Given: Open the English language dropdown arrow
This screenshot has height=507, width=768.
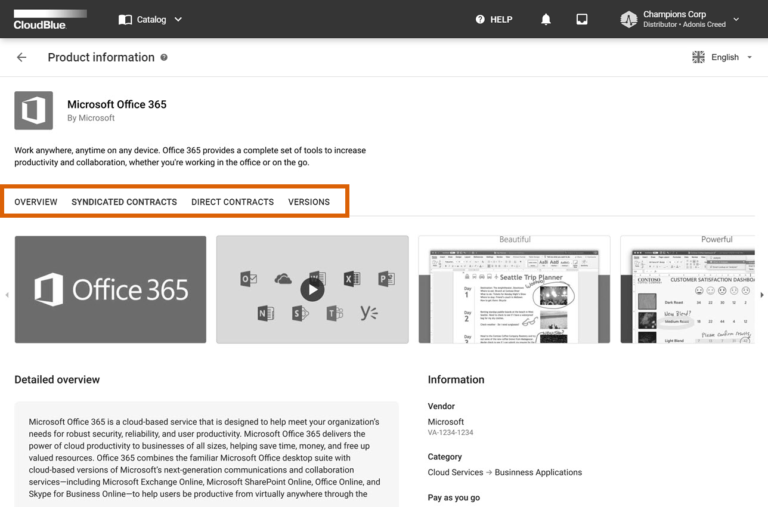Looking at the screenshot, I should pyautogui.click(x=749, y=57).
